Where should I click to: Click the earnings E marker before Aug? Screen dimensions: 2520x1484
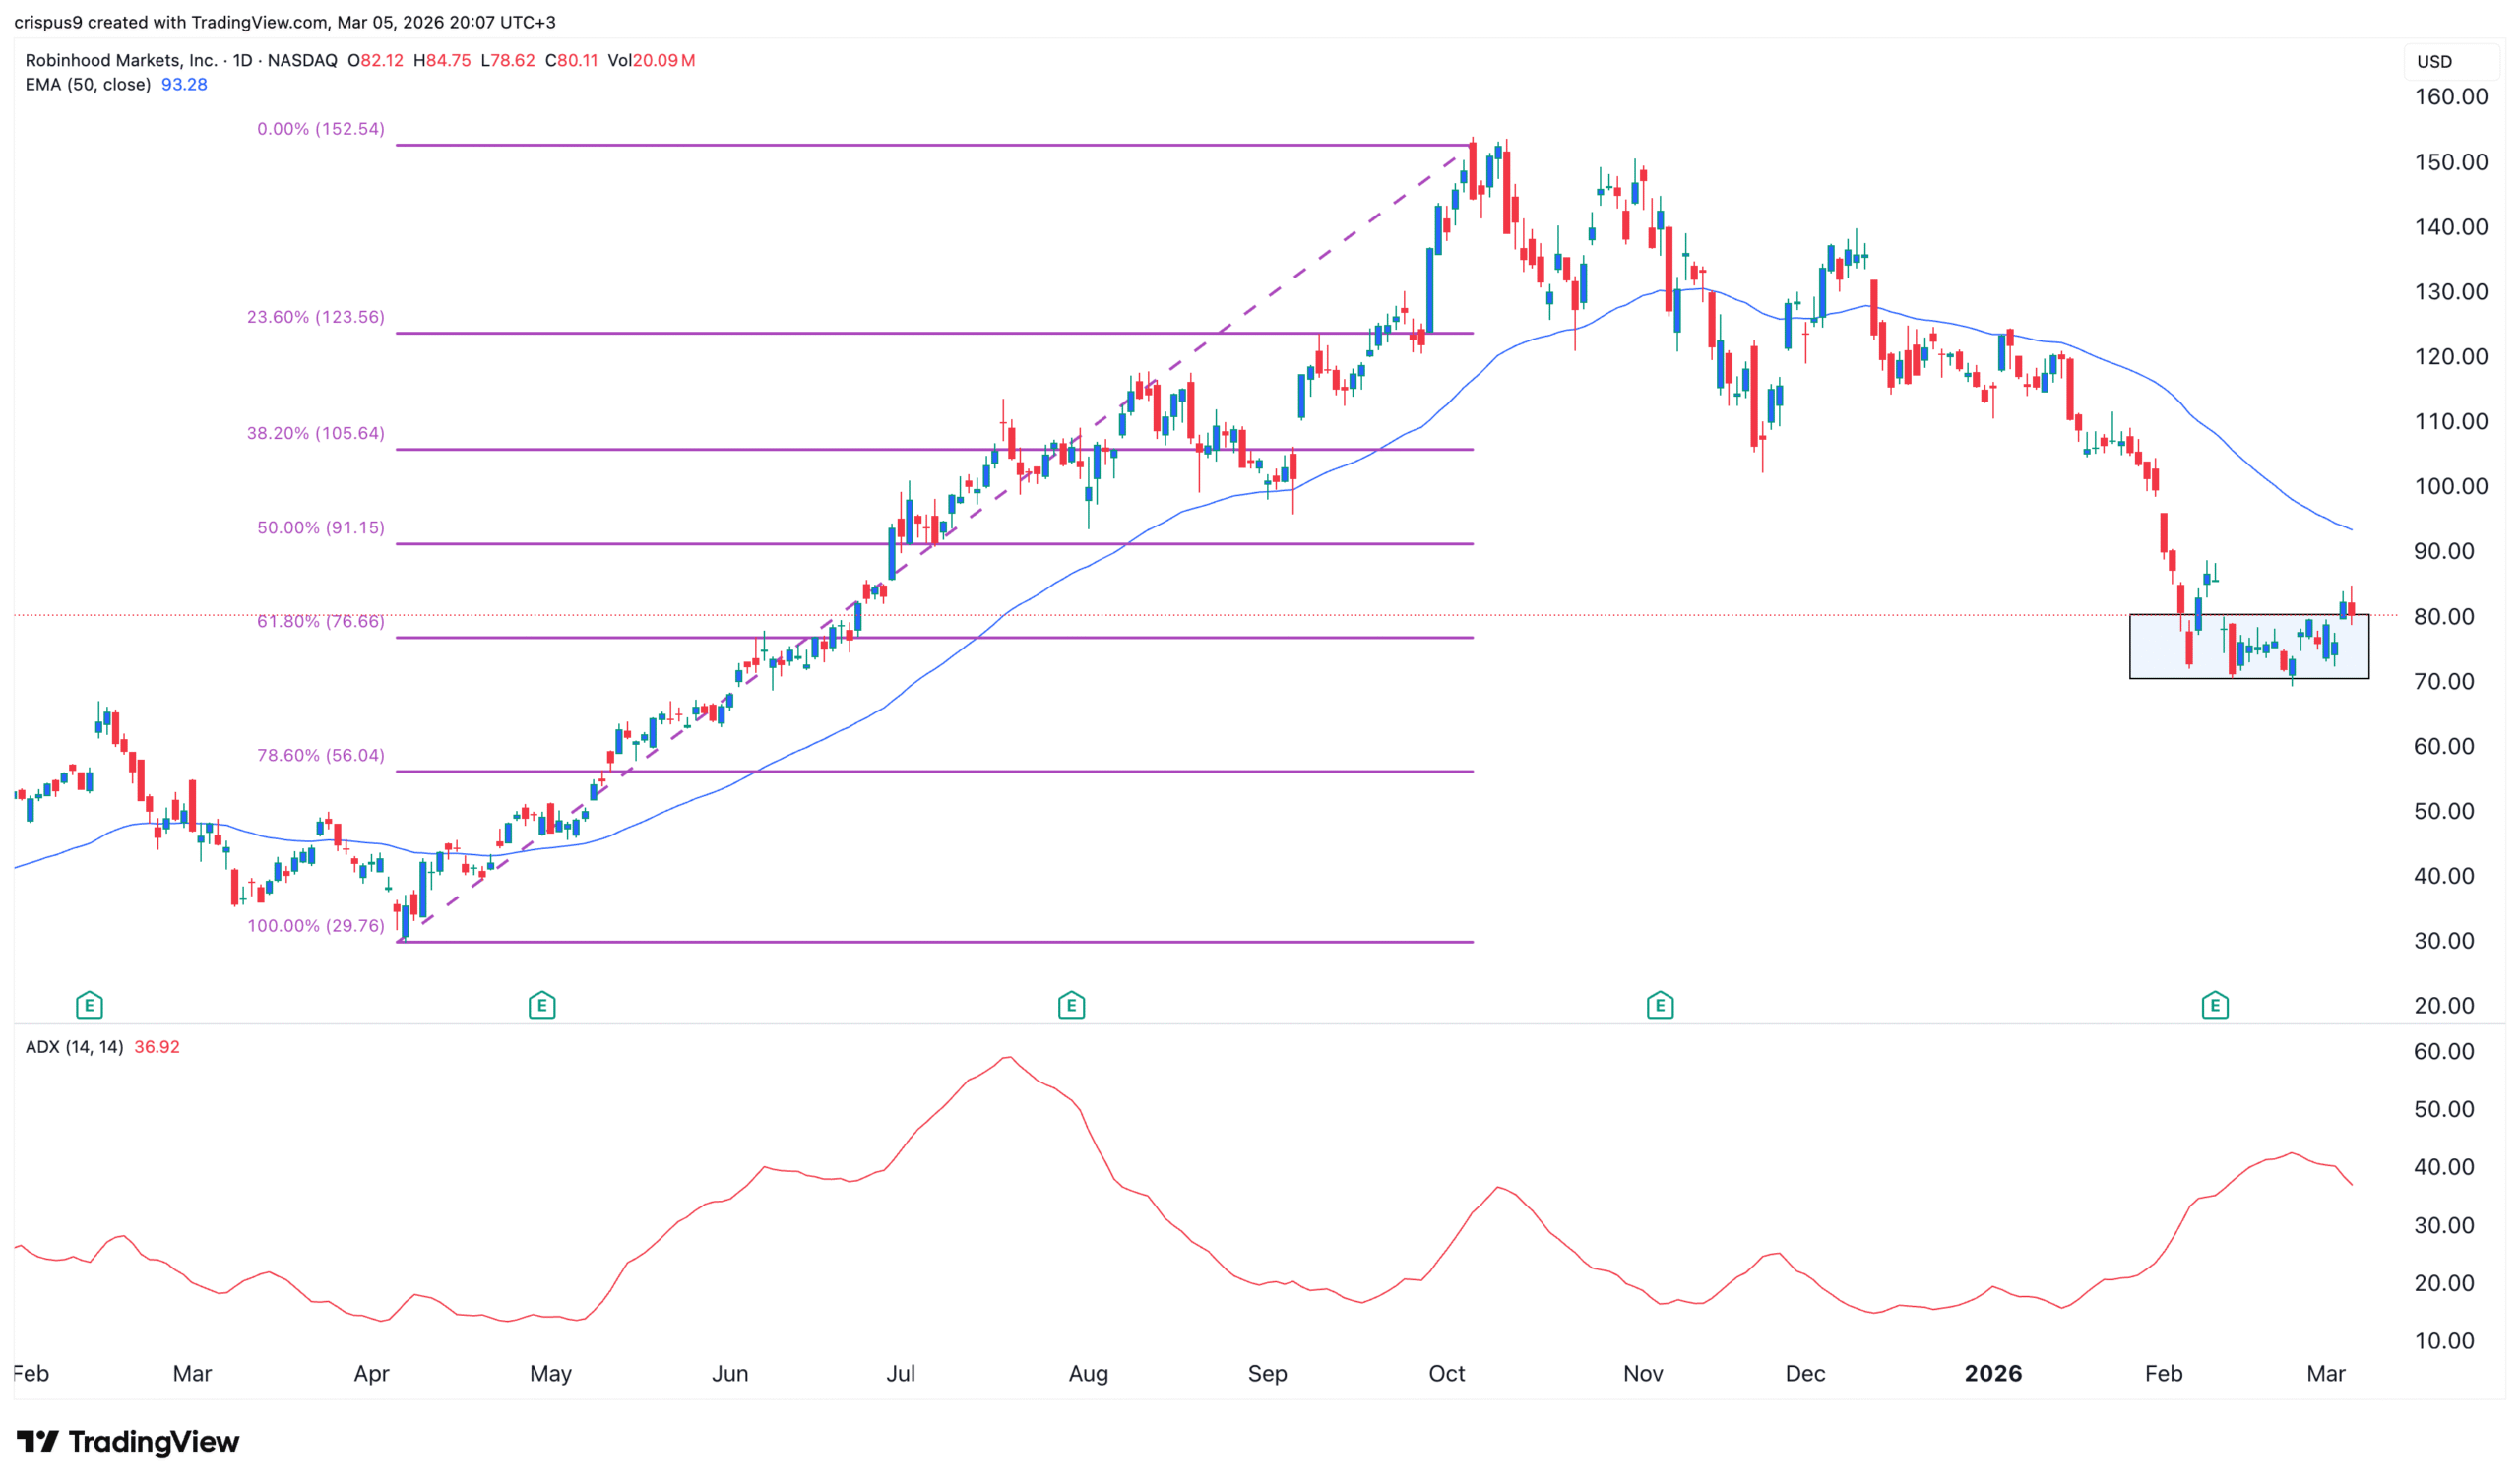point(1071,1005)
